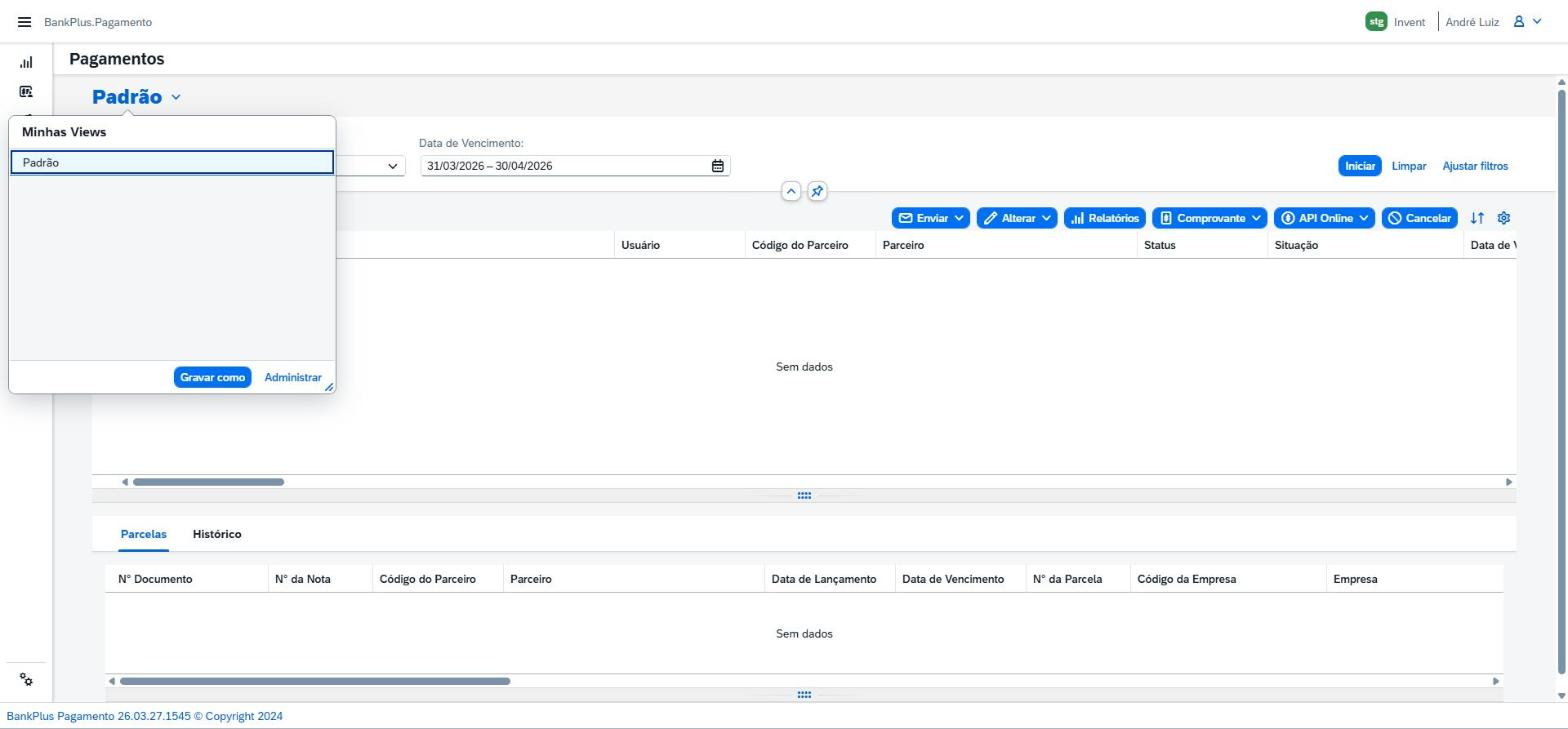
Task: Click the Administrar link in views popover
Action: [x=293, y=377]
